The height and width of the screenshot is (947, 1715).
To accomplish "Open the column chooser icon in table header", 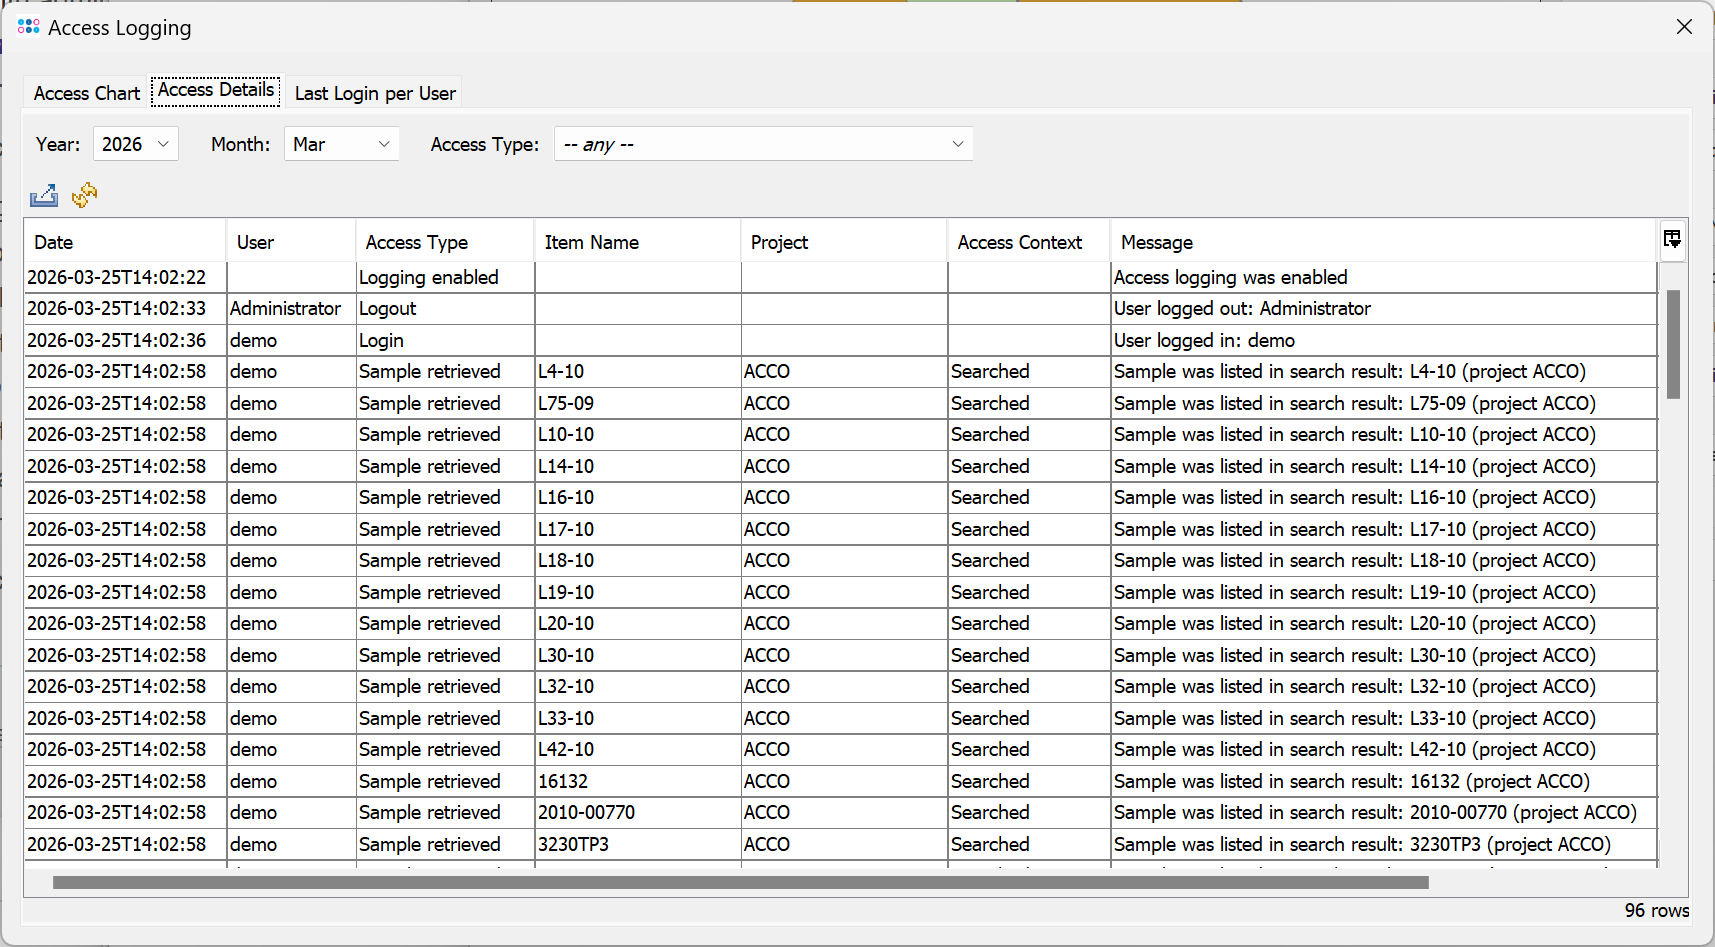I will pyautogui.click(x=1672, y=240).
